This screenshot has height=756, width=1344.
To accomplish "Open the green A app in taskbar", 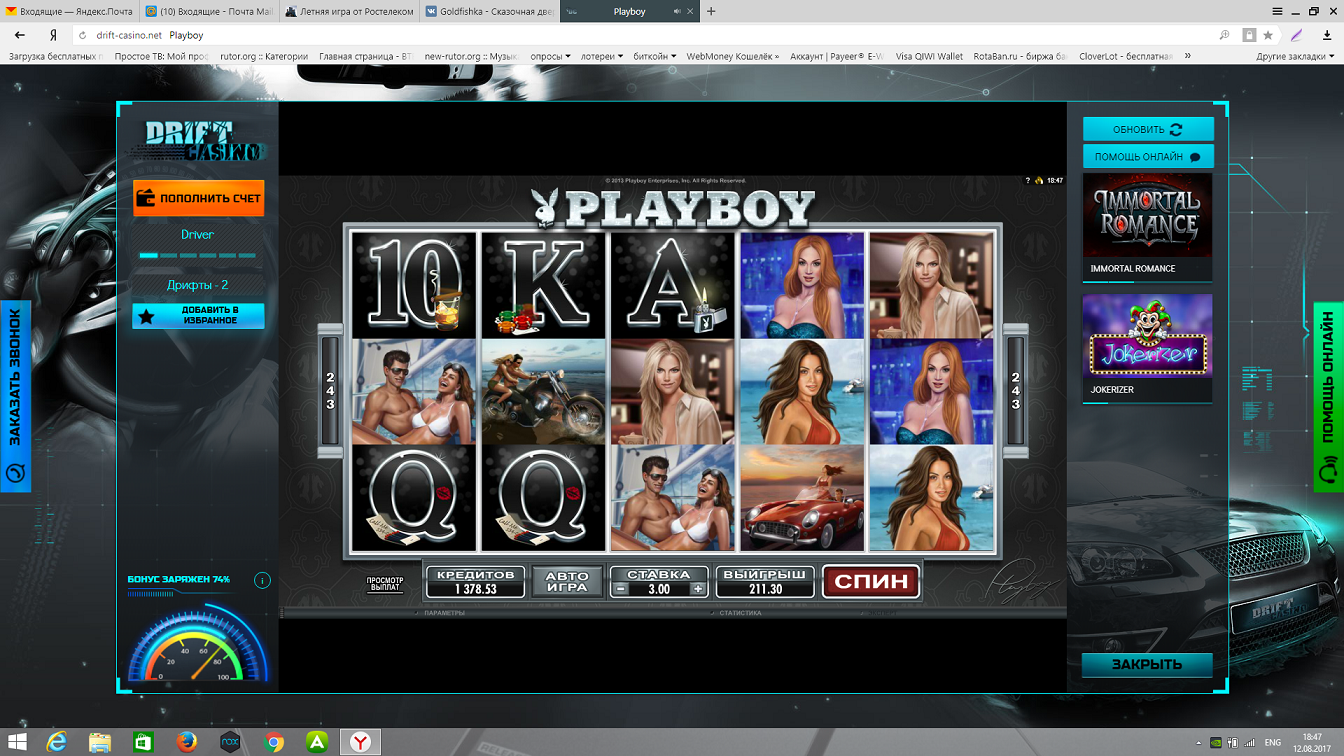I will (317, 742).
